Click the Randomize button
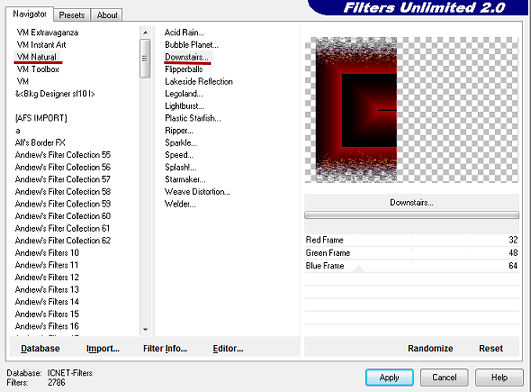Viewport: 531px width, 392px height. [430, 348]
